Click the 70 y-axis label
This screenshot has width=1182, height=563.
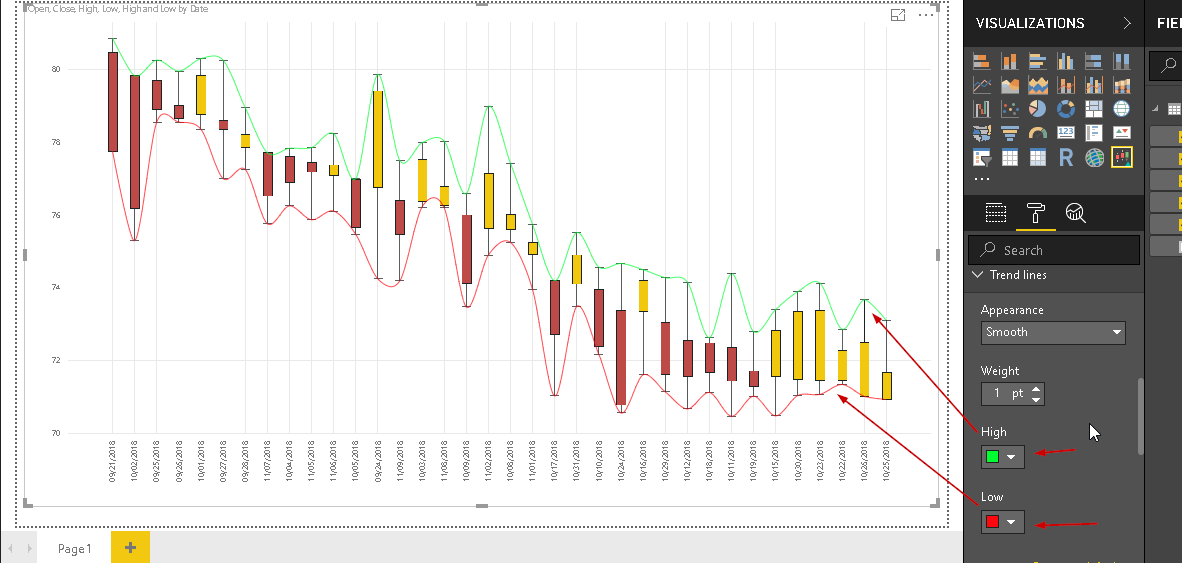(x=55, y=433)
